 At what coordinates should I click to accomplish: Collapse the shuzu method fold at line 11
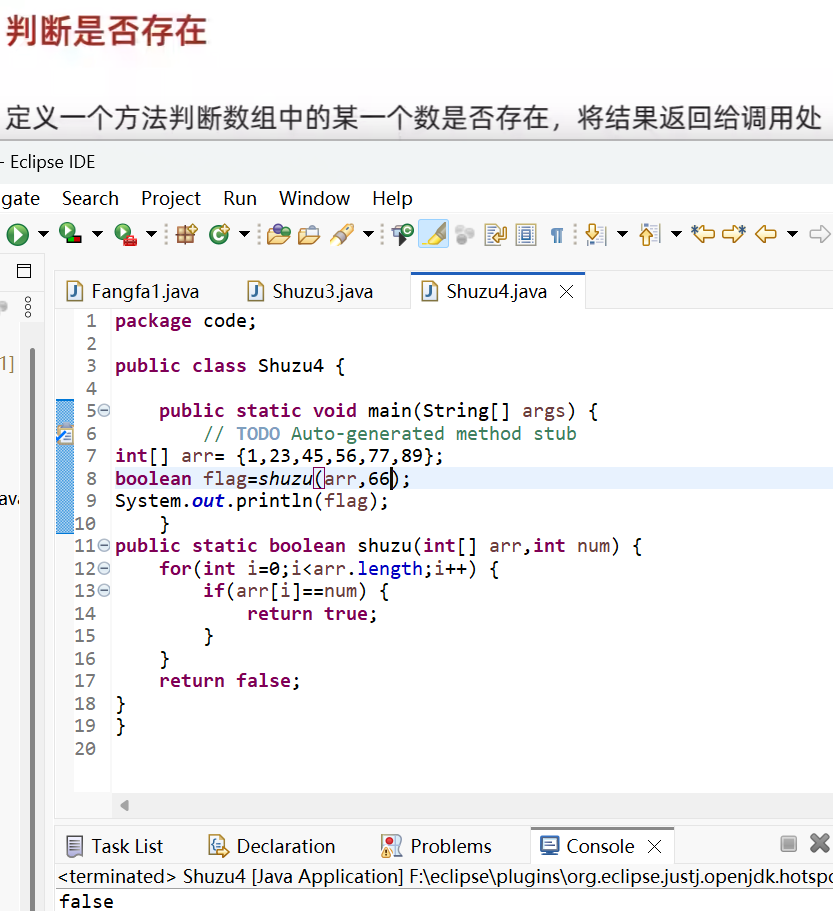[x=104, y=546]
